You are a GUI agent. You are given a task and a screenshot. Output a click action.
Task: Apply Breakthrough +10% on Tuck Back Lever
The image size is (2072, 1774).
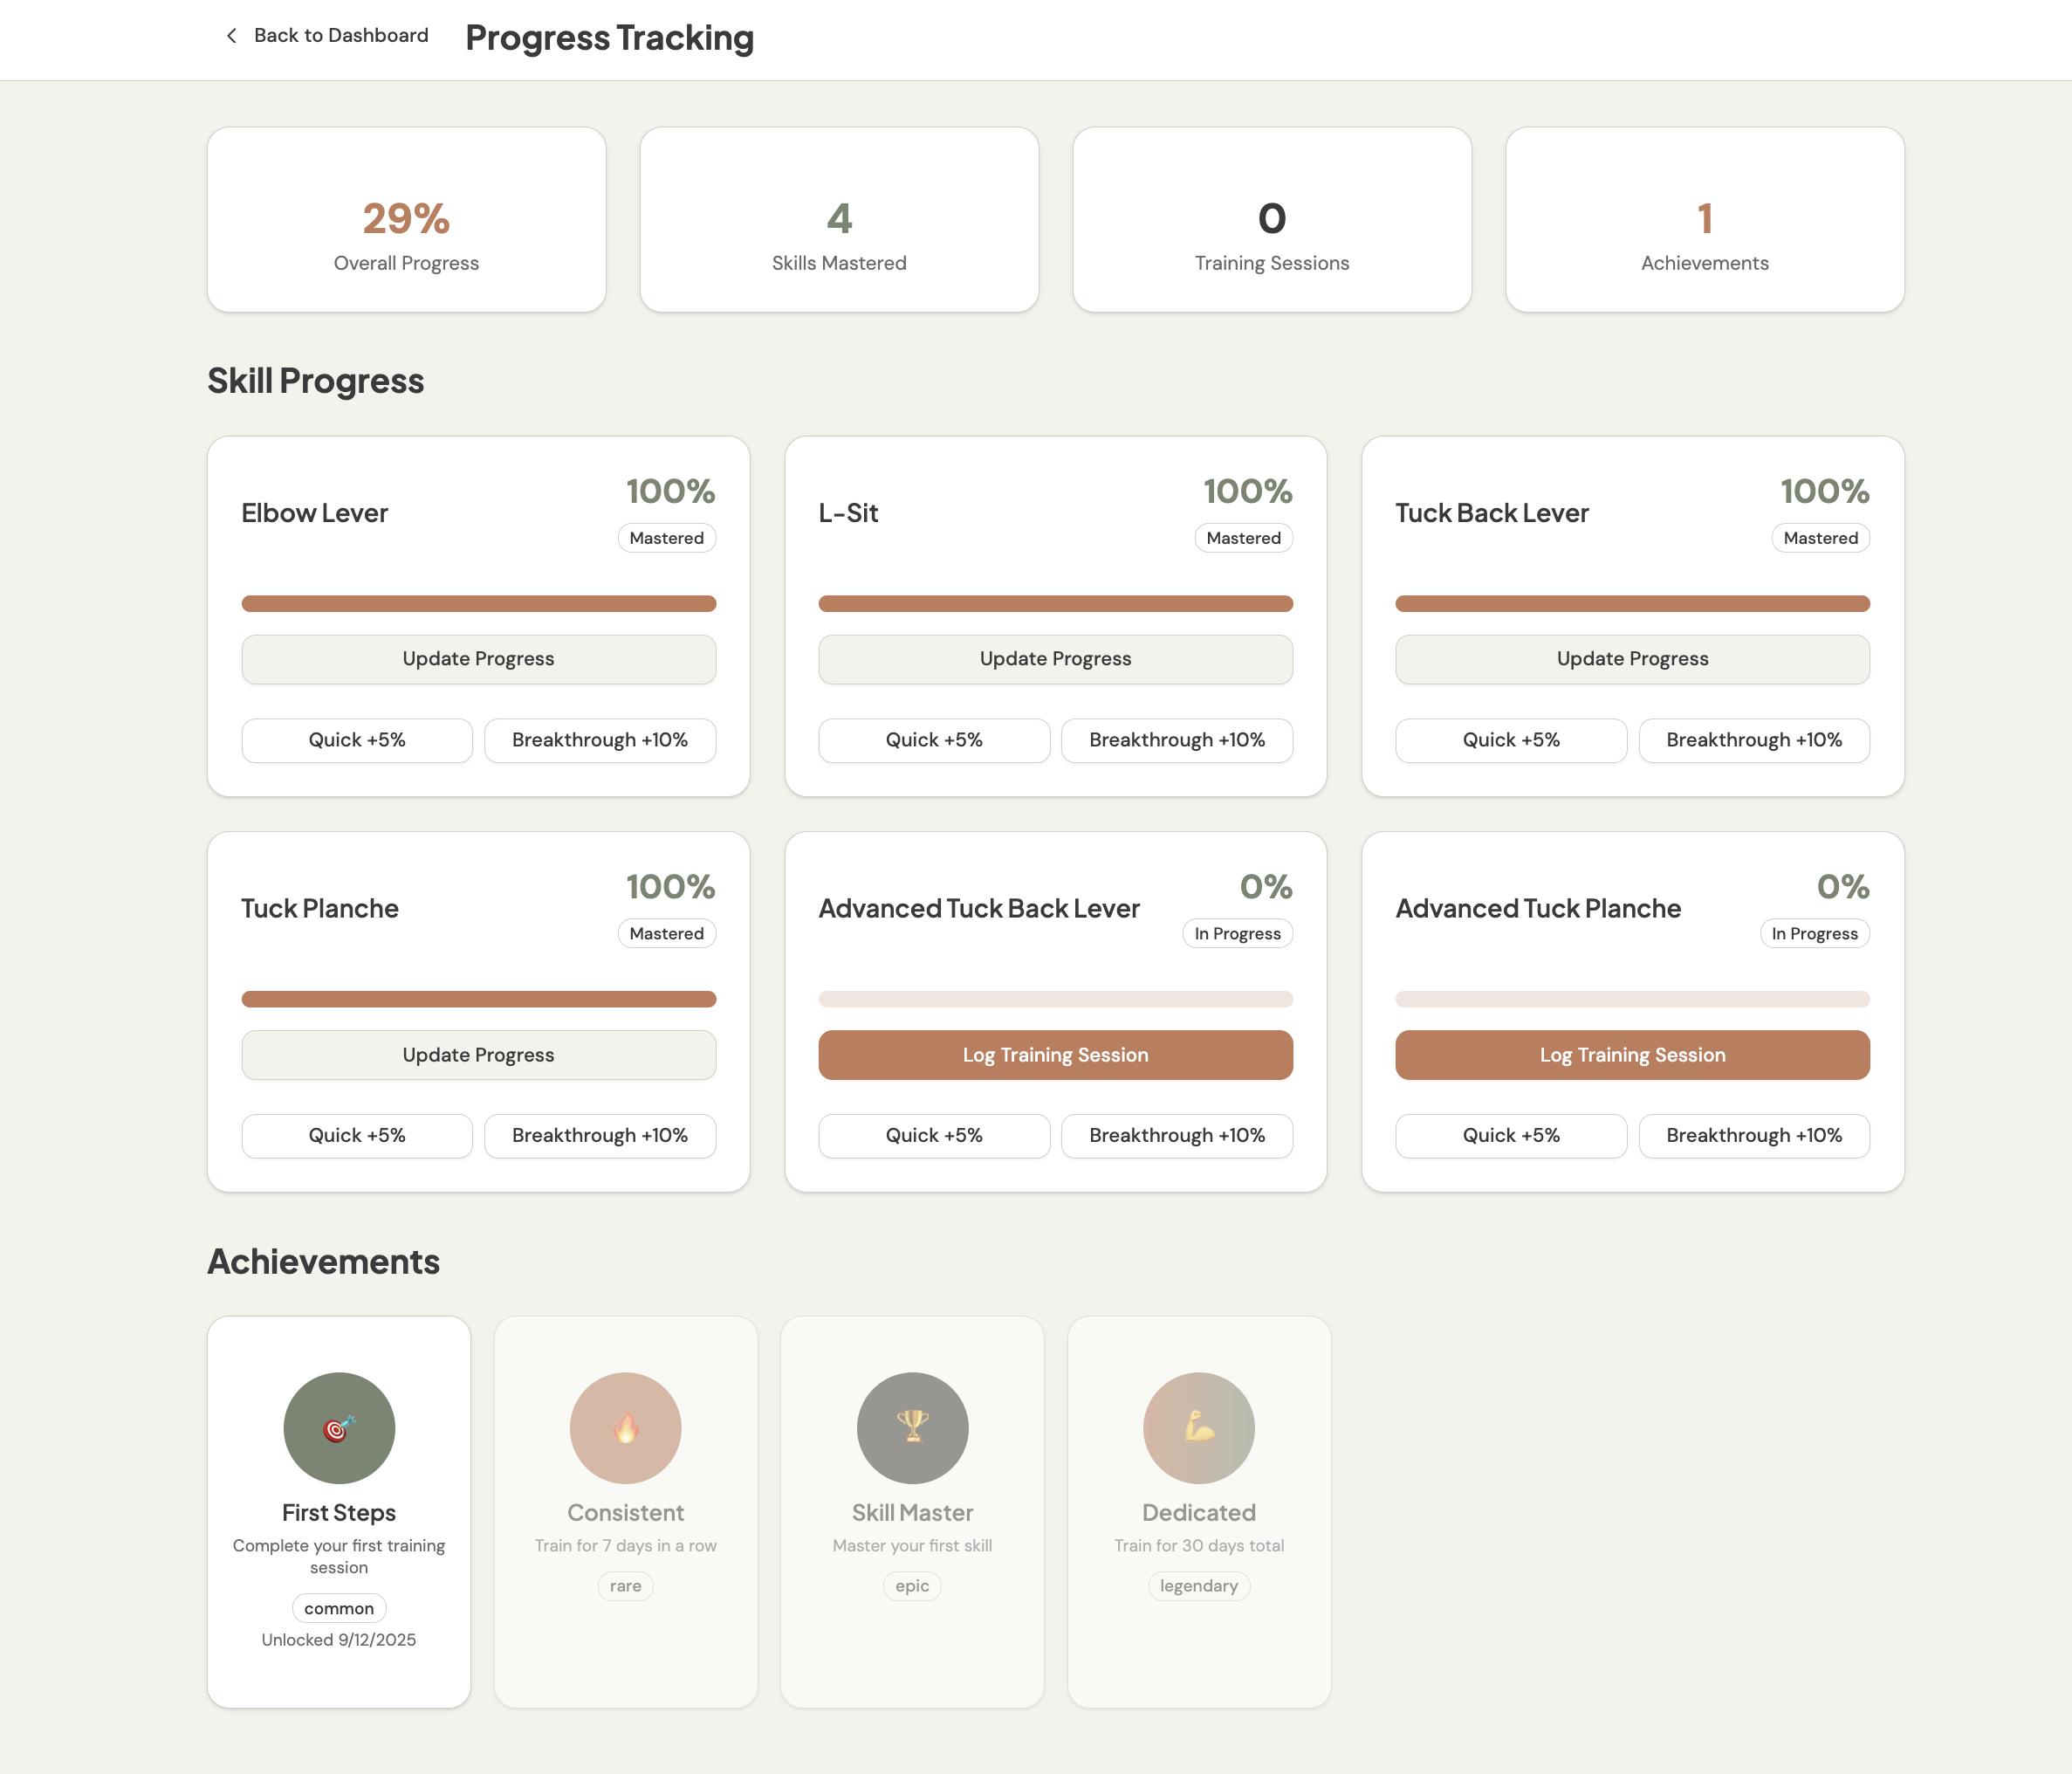point(1753,740)
